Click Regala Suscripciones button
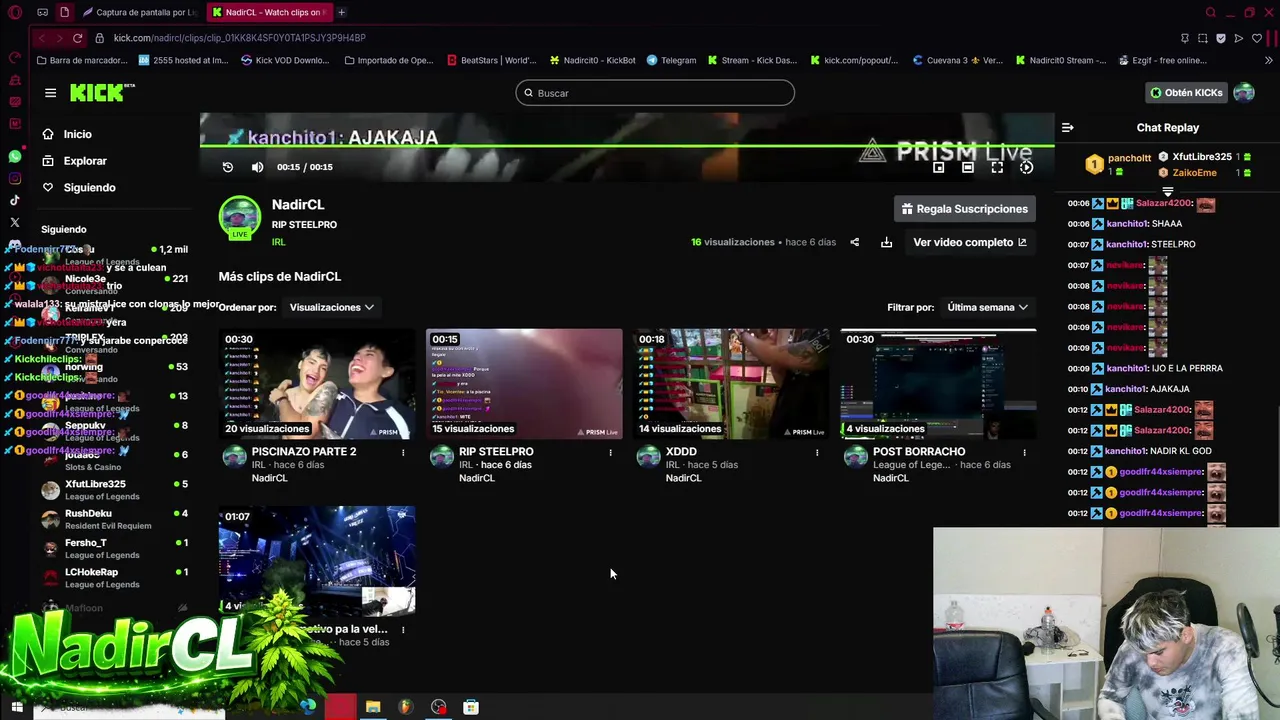 coord(965,209)
